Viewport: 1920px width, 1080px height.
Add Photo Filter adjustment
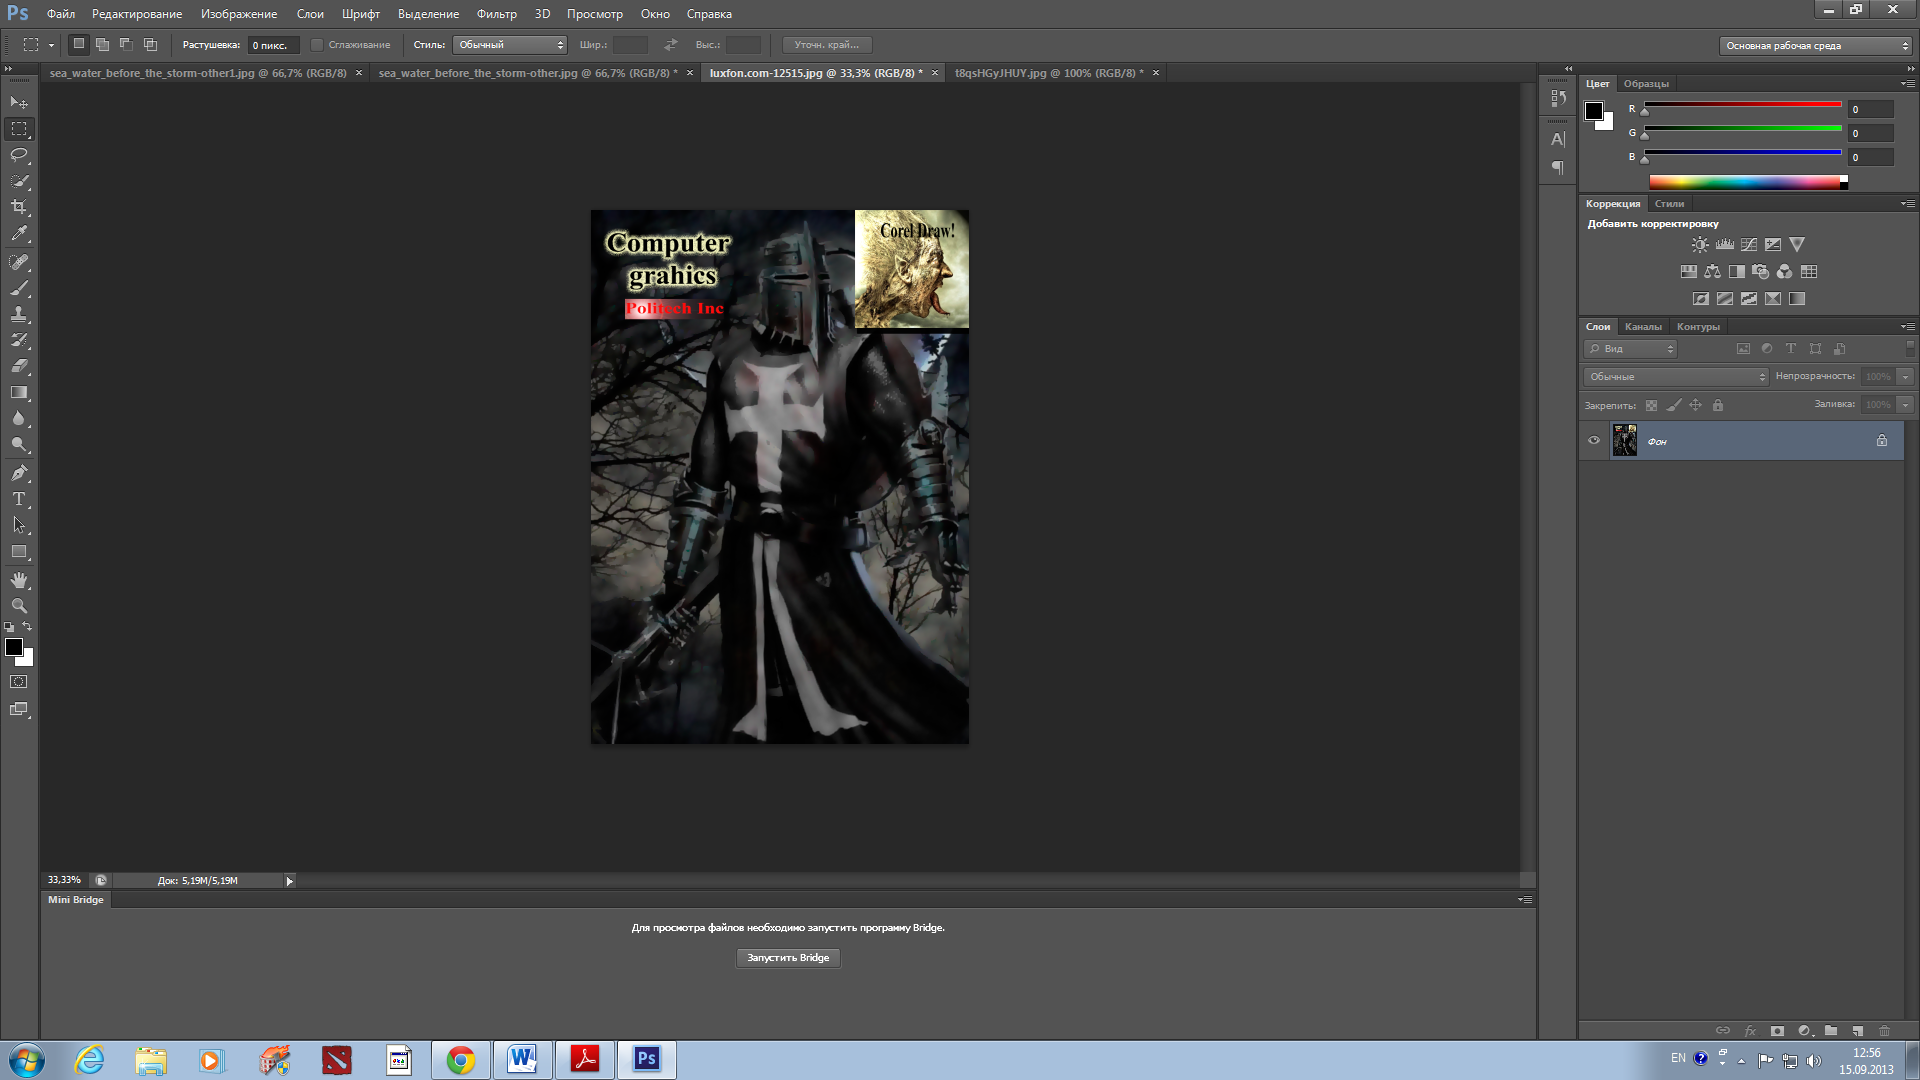pos(1761,271)
